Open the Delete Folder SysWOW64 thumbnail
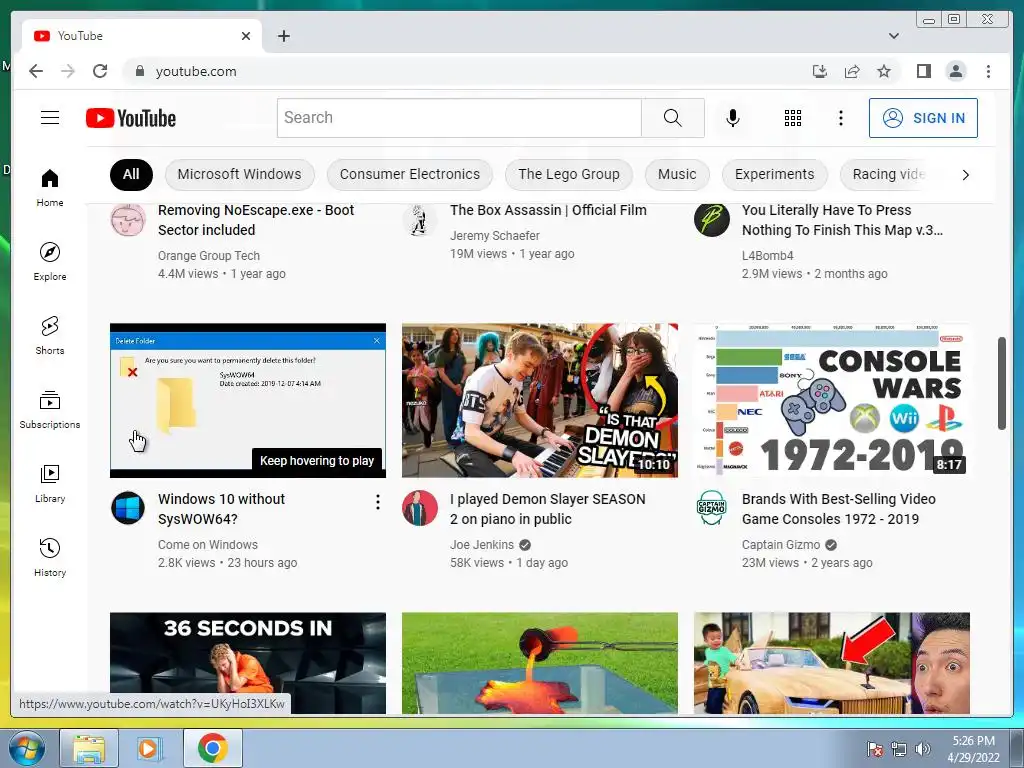 [248, 400]
